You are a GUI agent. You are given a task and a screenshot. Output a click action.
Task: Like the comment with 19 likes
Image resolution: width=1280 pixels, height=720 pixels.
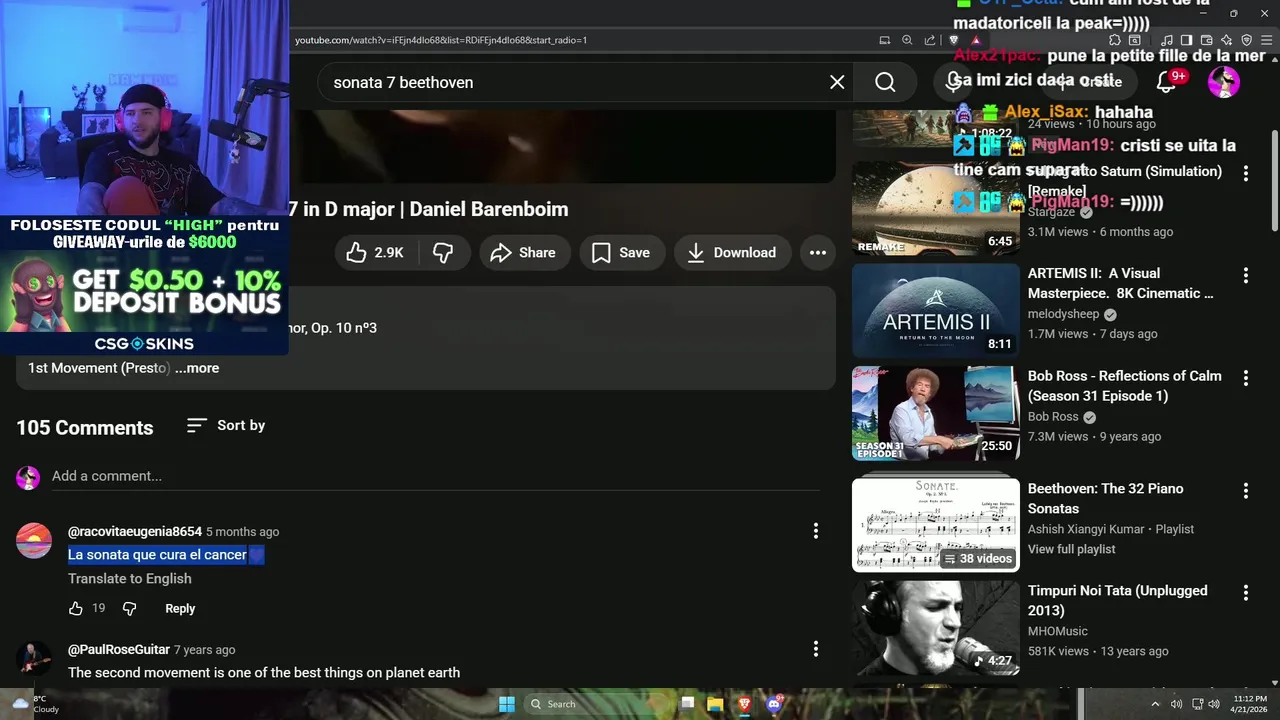pos(76,608)
